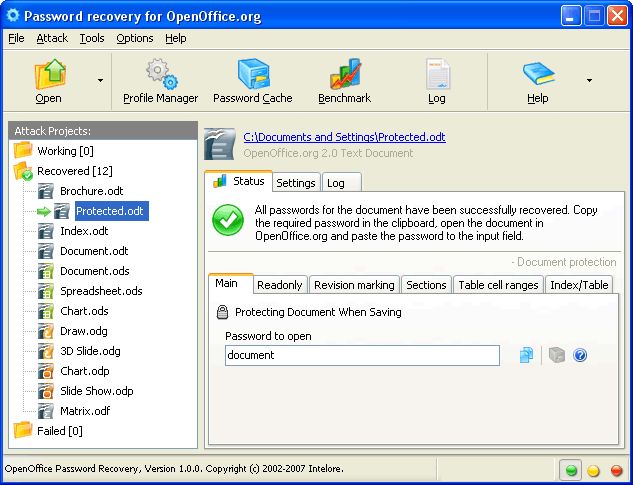The width and height of the screenshot is (633, 485).
Task: Click the blue question mark help icon
Action: (x=579, y=355)
